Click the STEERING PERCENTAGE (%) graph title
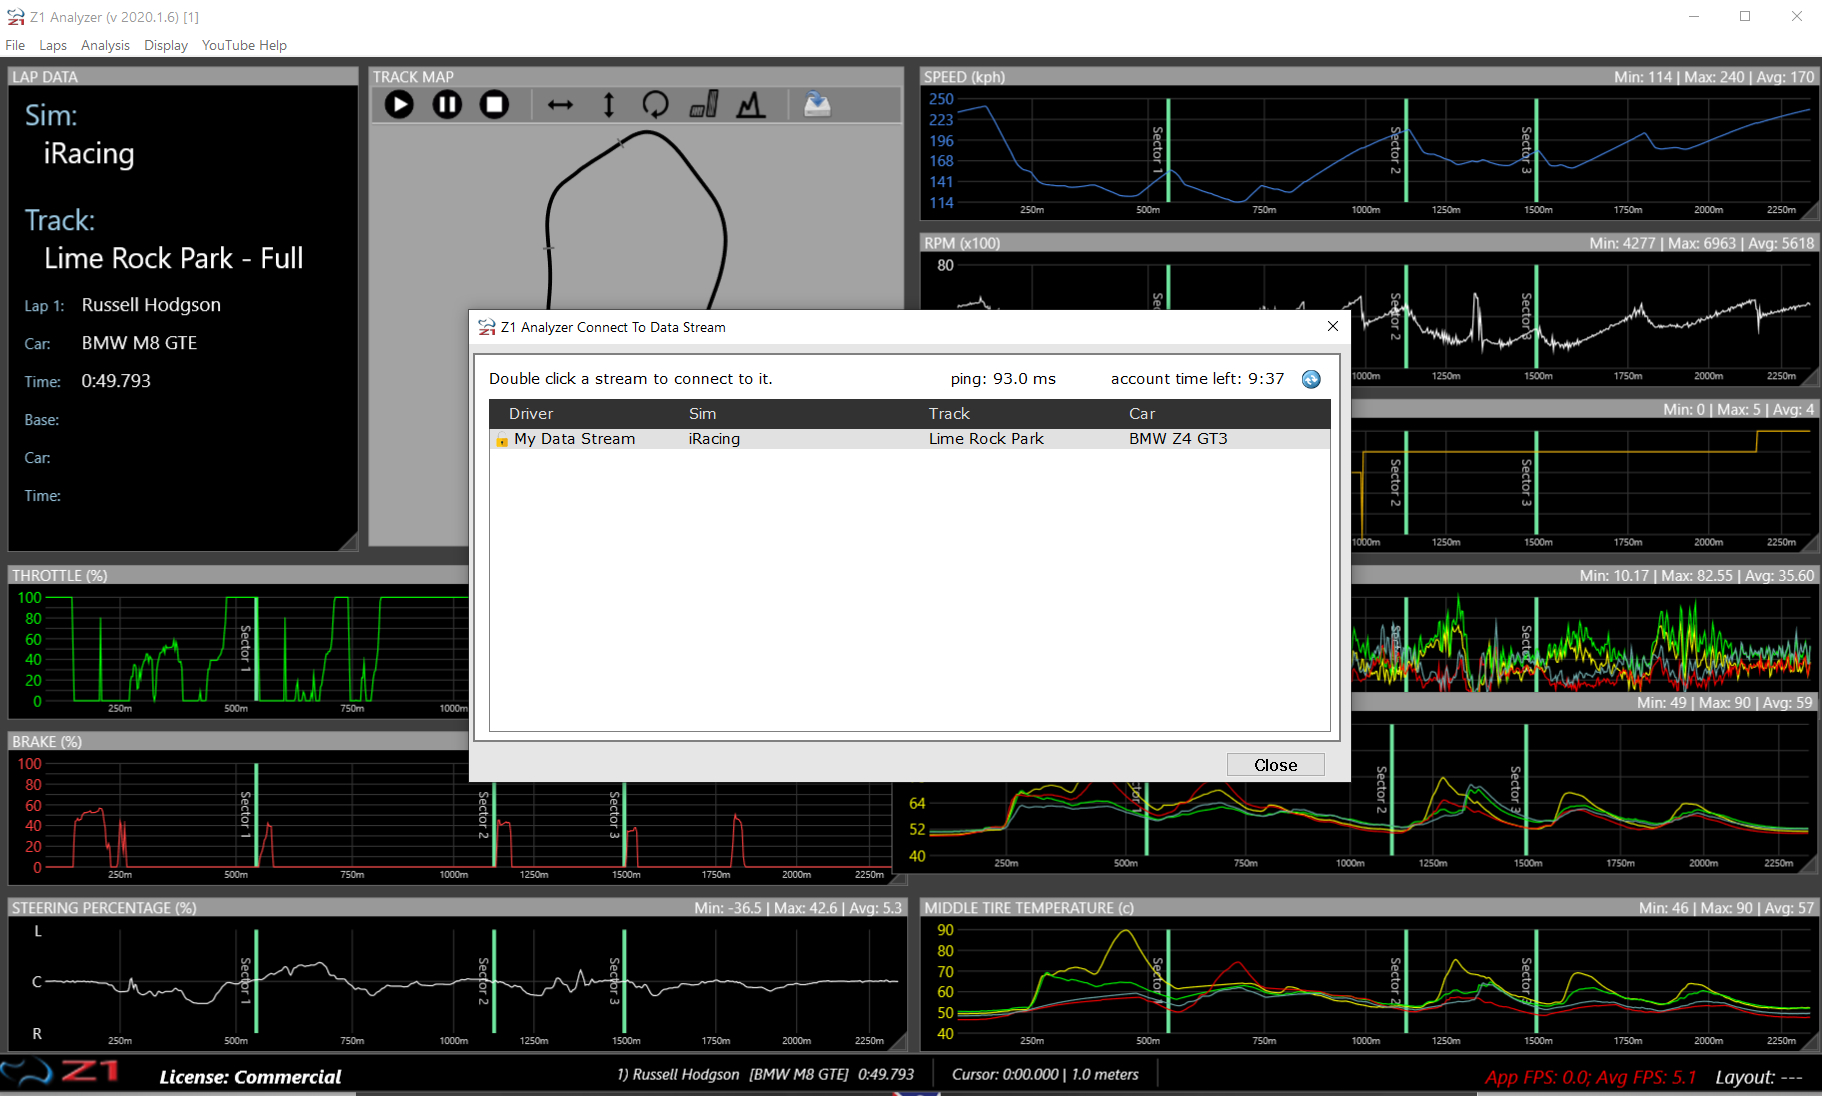Screen dimensions: 1822x1096 (x=104, y=908)
